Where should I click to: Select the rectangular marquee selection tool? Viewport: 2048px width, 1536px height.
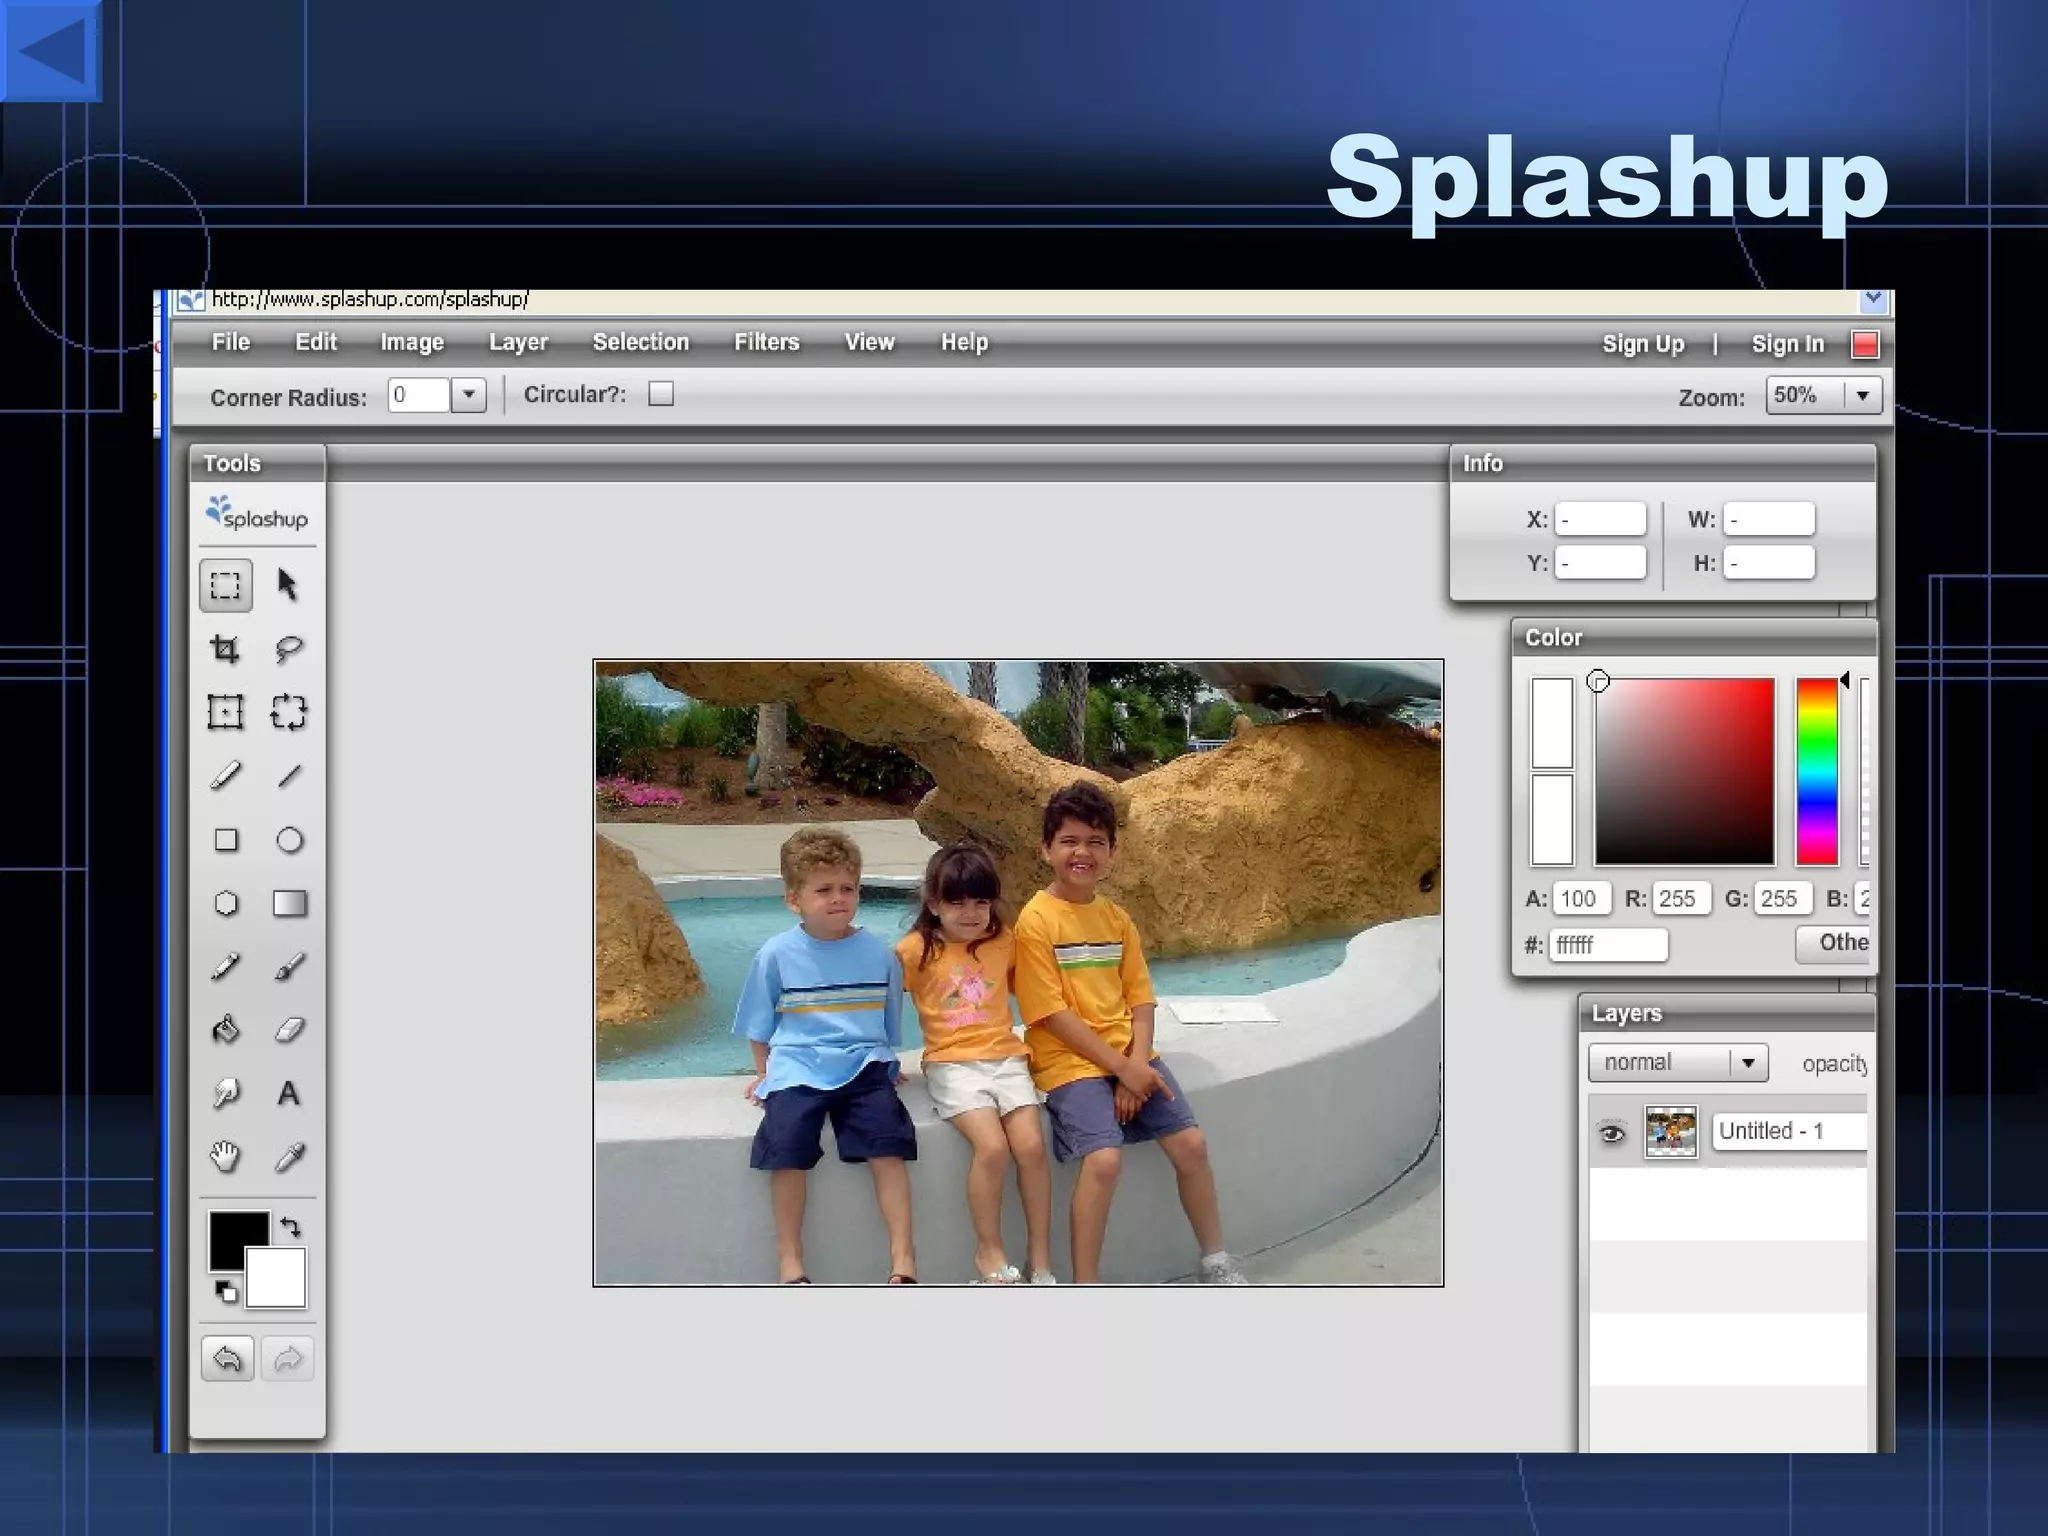[225, 585]
